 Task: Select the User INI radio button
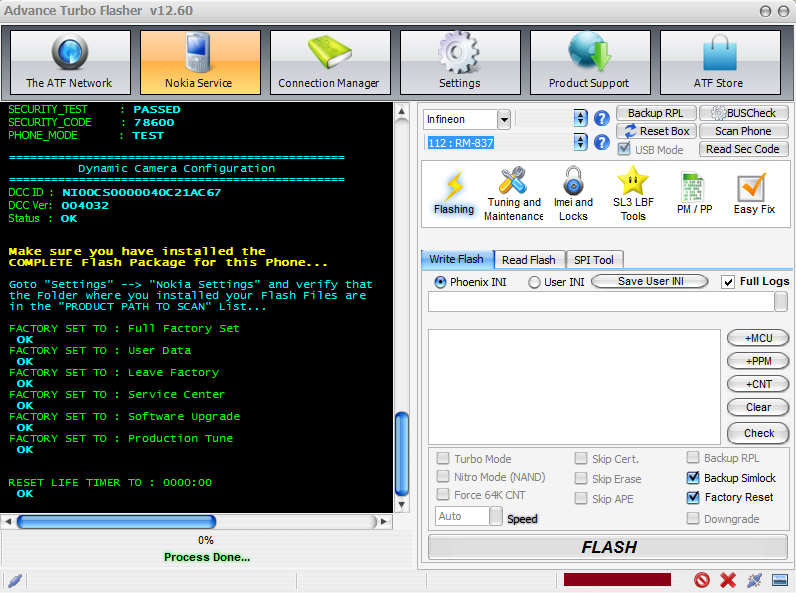535,282
